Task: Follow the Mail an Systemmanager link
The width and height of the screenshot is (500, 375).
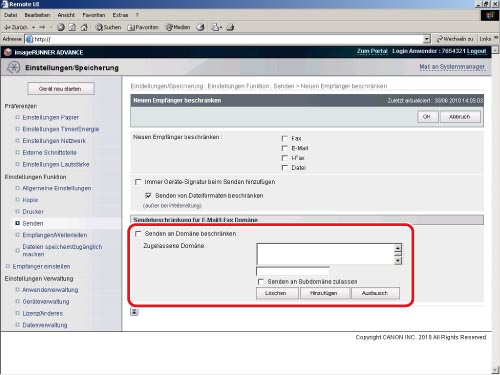Action: 452,67
